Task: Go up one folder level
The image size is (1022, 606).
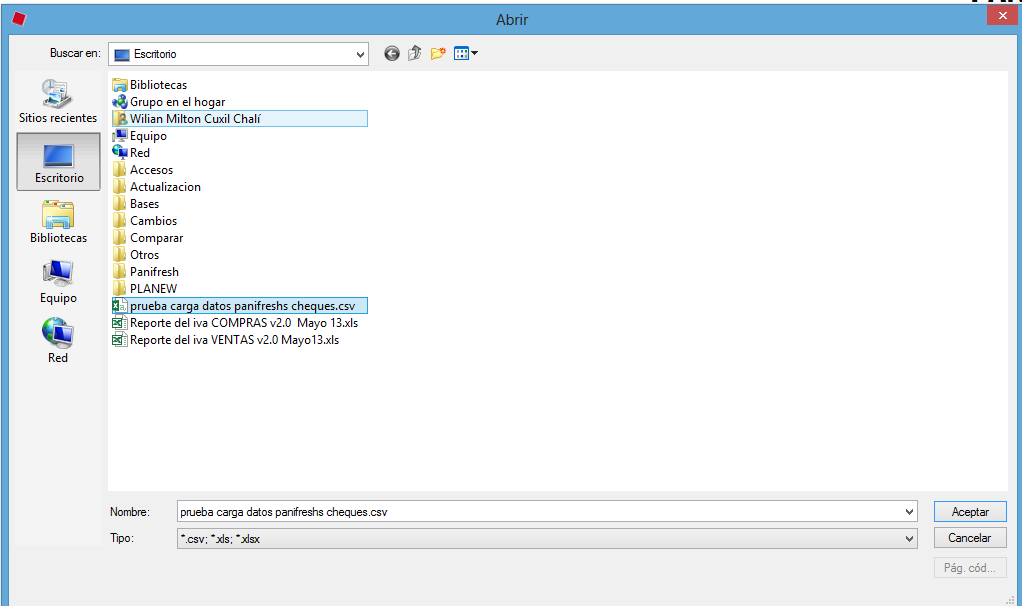Action: (415, 54)
